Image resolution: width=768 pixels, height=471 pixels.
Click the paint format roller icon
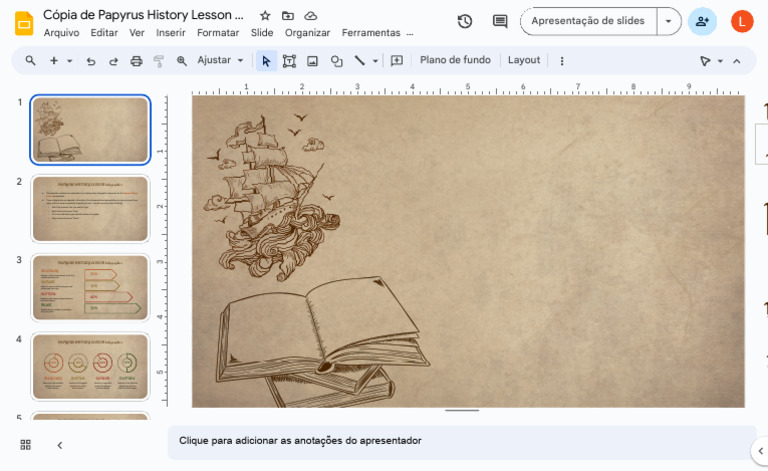point(159,61)
